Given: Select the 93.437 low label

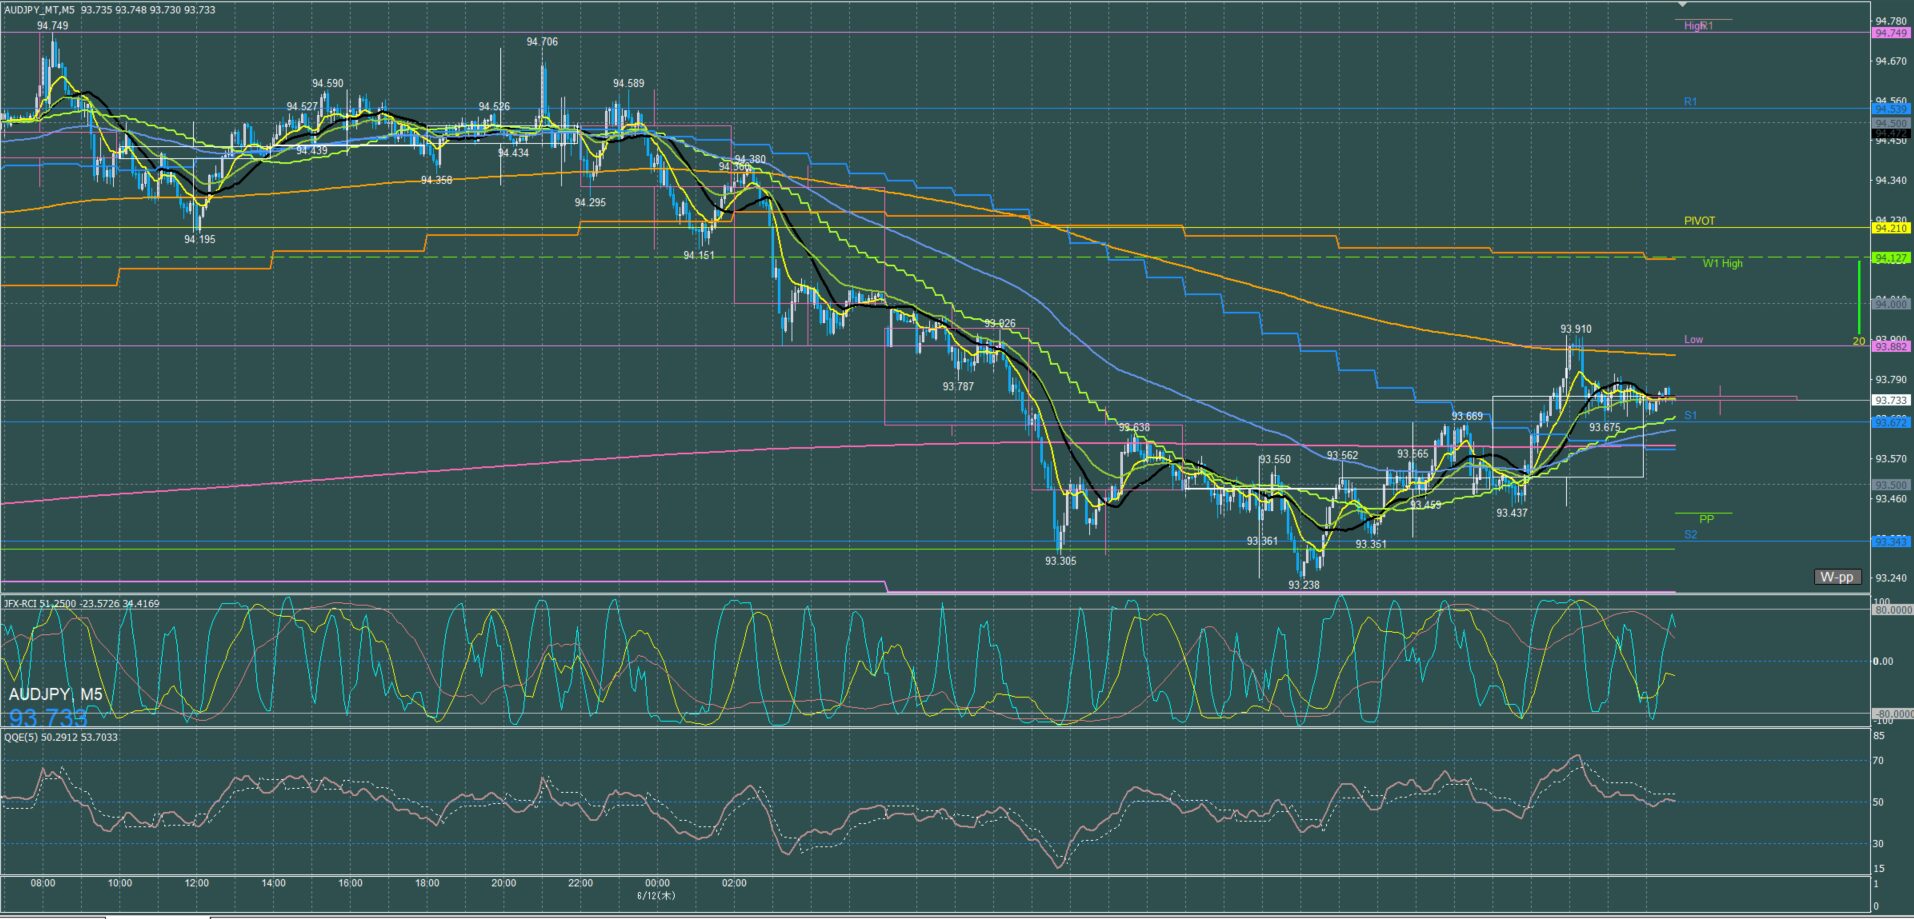Looking at the screenshot, I should coord(1512,513).
